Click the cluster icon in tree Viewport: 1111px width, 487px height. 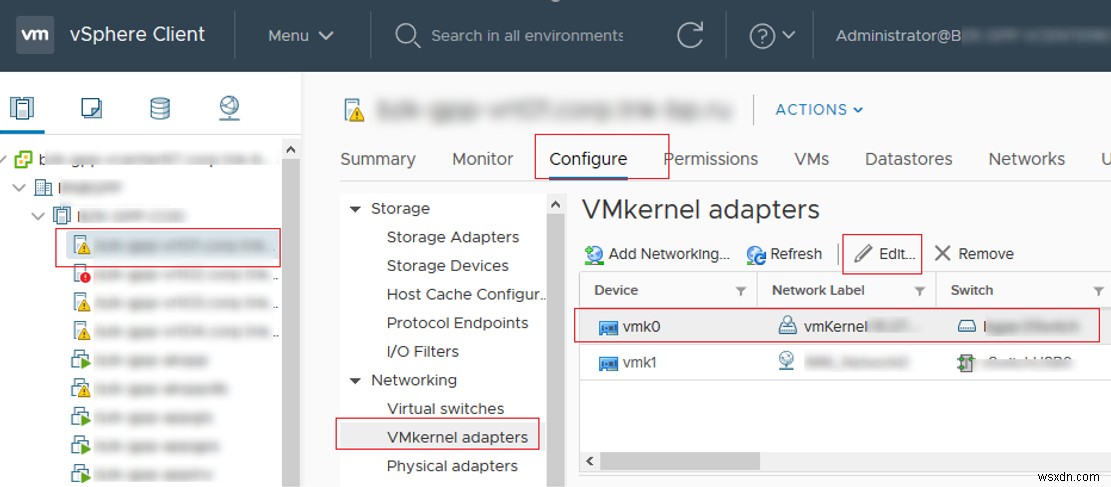point(62,215)
